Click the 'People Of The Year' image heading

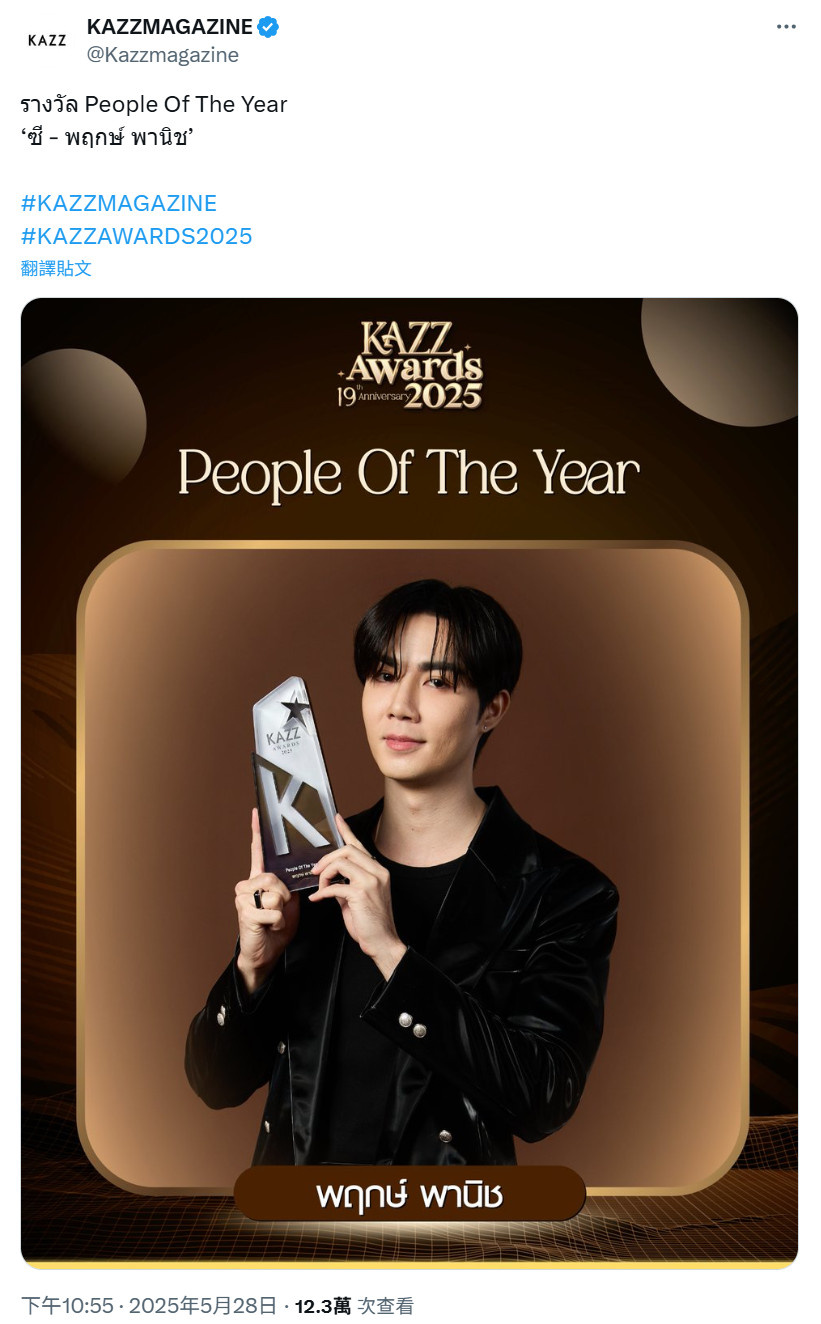(408, 472)
